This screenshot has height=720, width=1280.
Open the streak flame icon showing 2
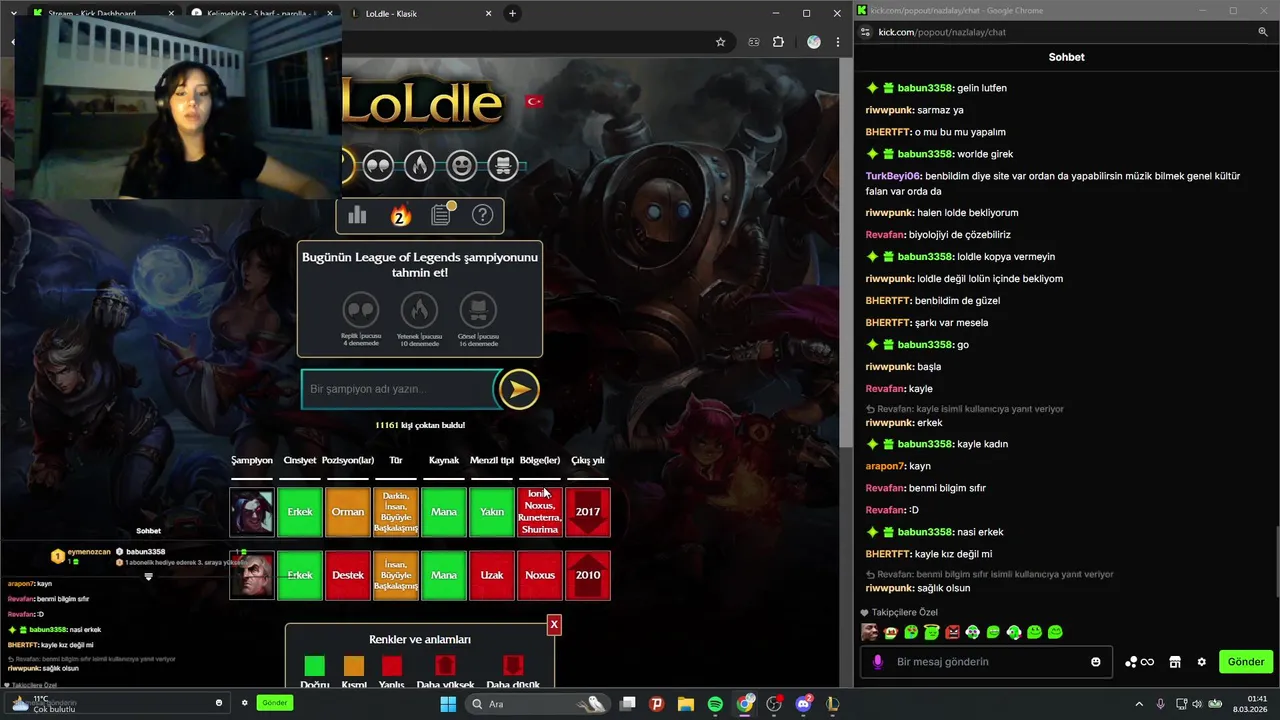[x=400, y=215]
